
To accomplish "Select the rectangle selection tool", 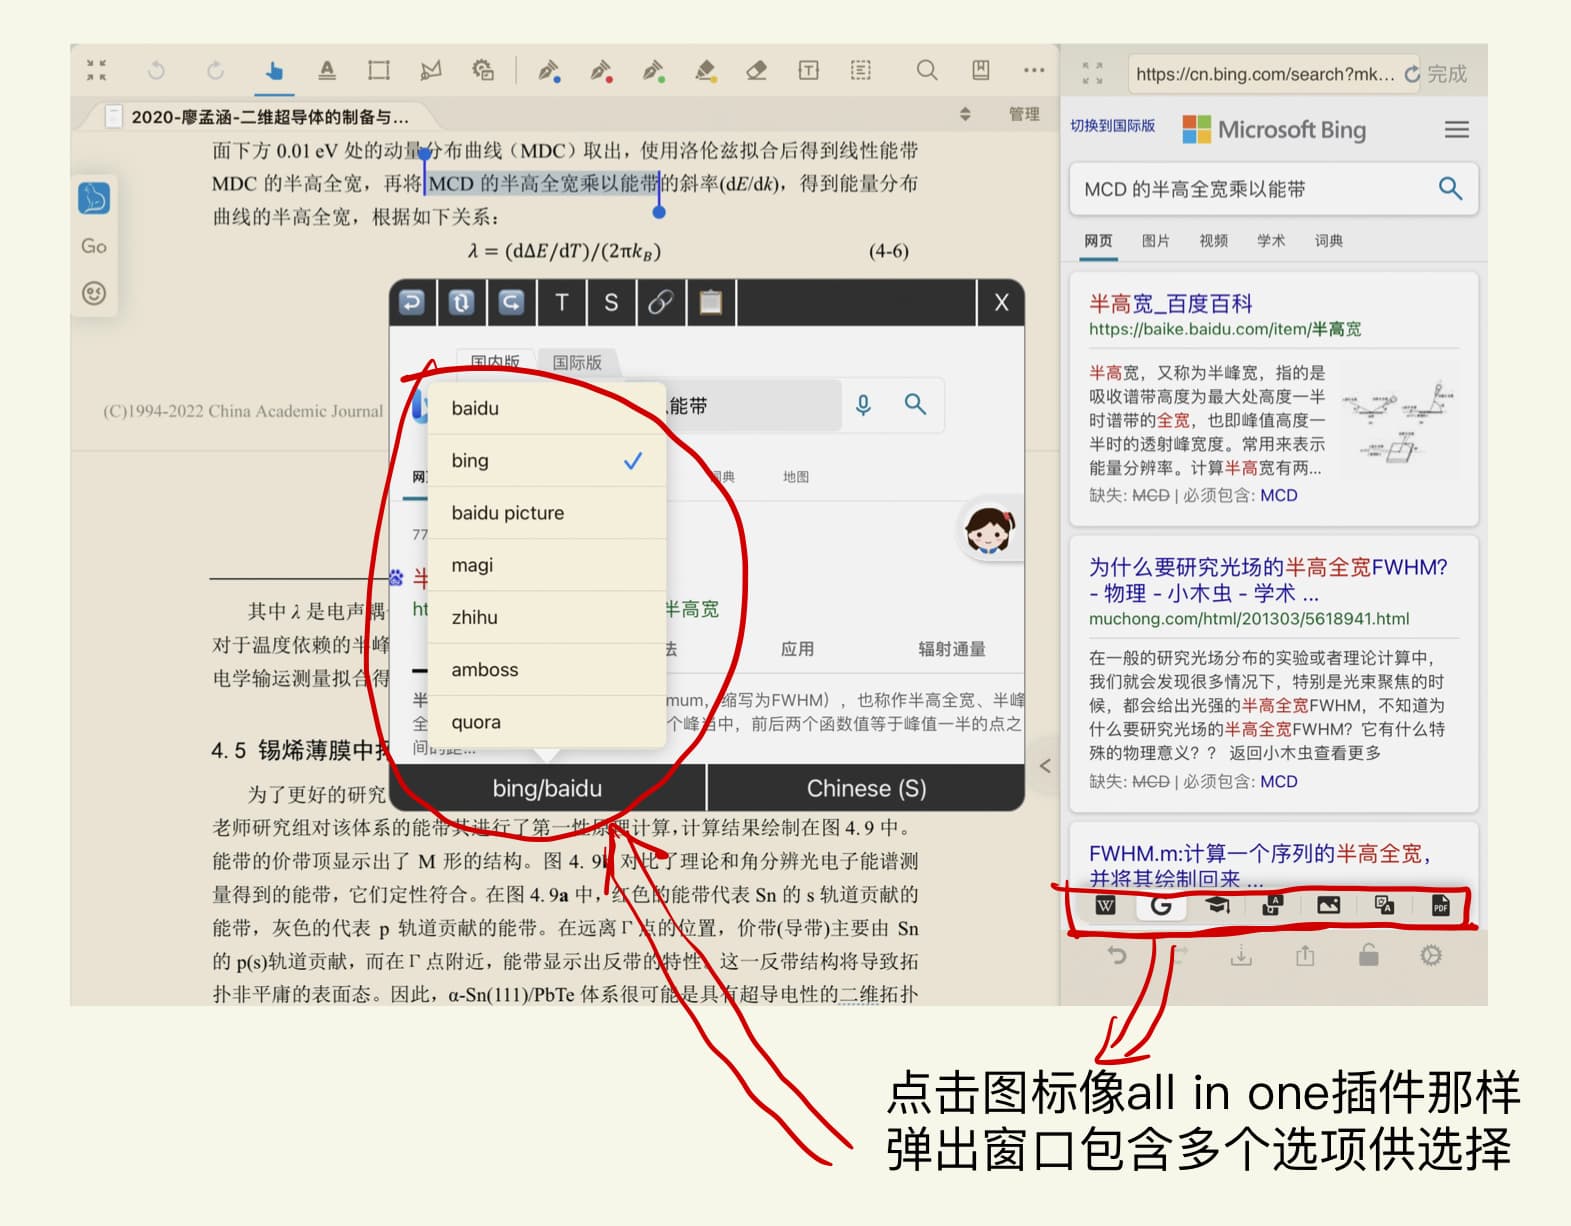I will click(378, 70).
